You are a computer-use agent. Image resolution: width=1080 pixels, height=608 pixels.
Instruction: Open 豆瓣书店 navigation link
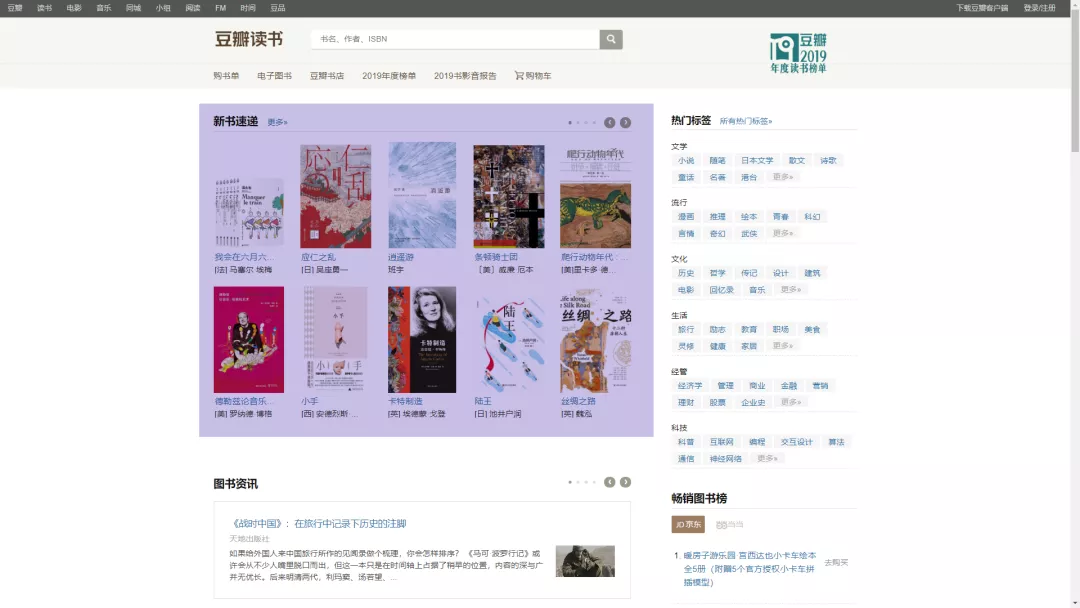[x=326, y=76]
